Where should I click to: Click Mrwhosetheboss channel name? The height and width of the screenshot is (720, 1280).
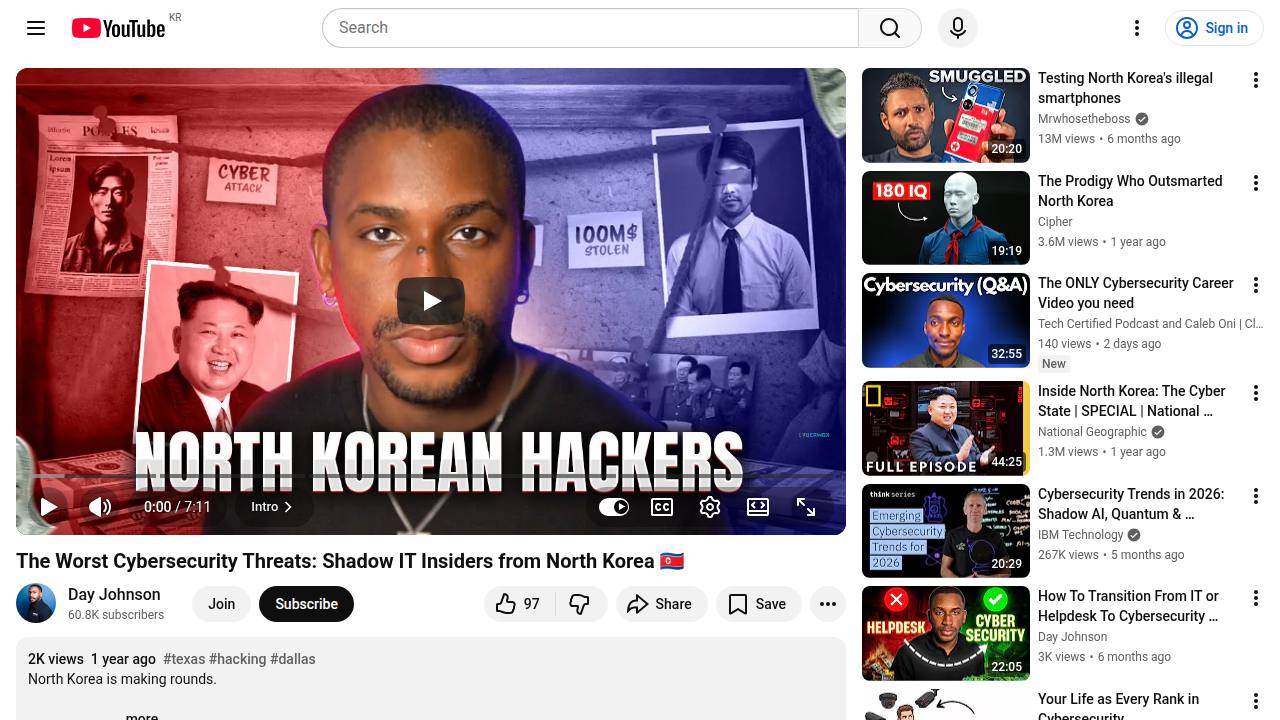tap(1084, 119)
